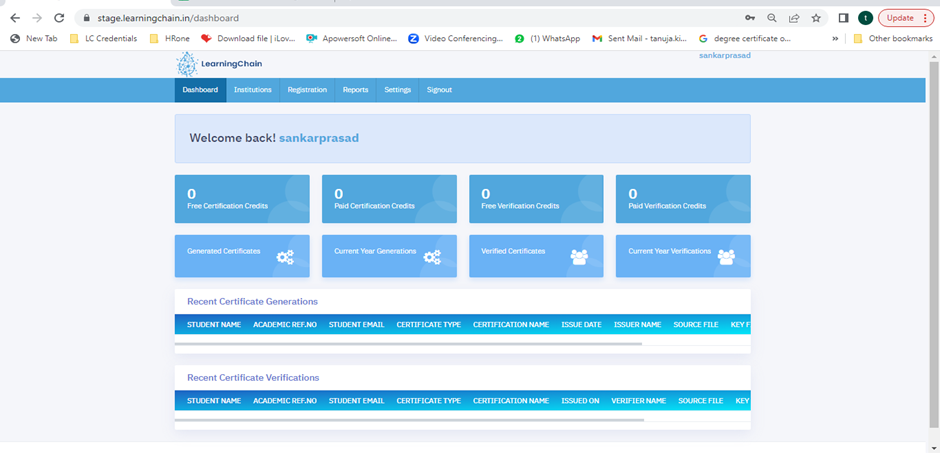Click the address bar URL field
Image resolution: width=940 pixels, height=453 pixels.
point(400,18)
